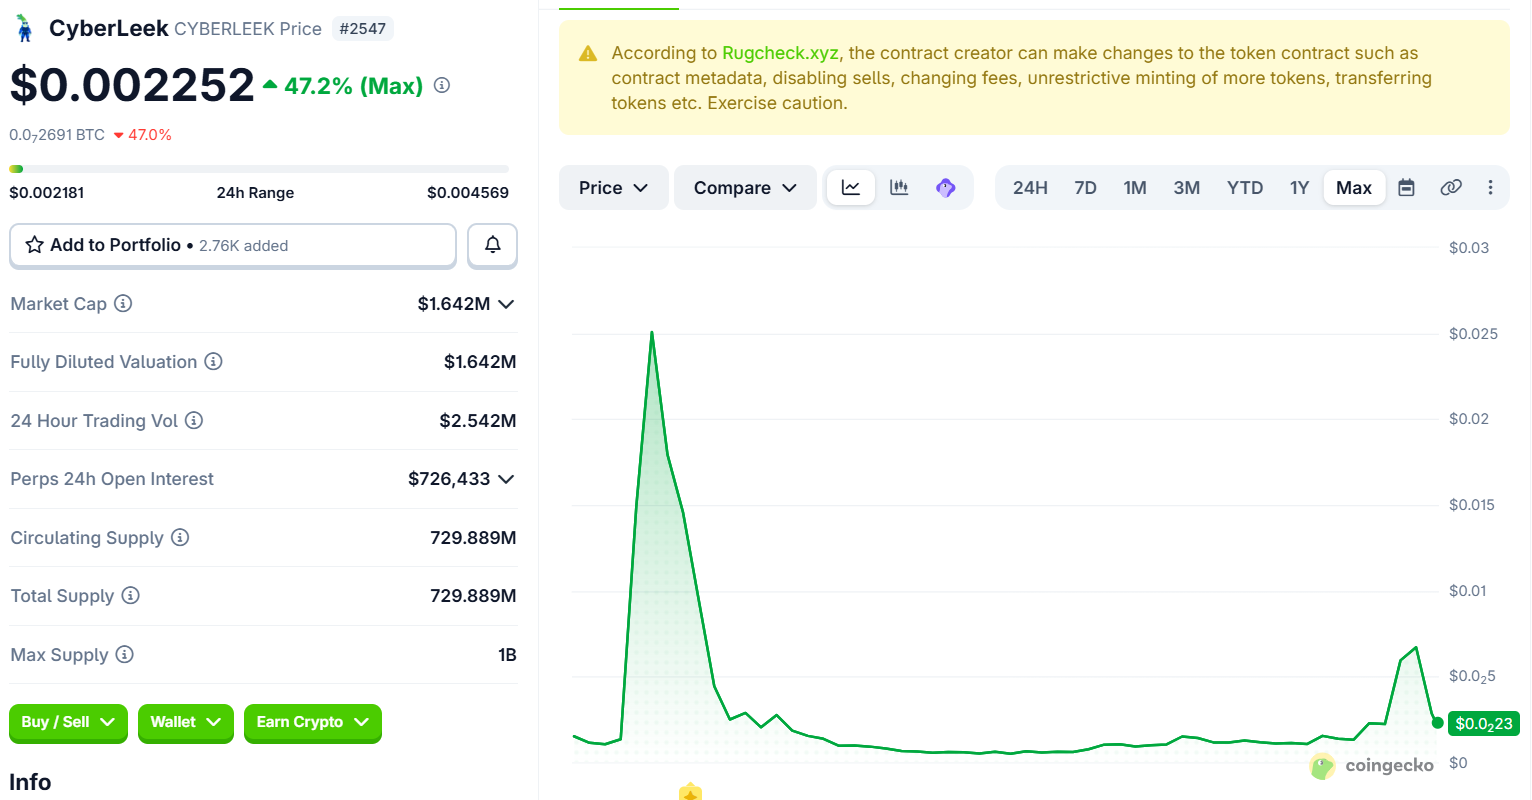Open the Buy / Sell dropdown
The height and width of the screenshot is (800, 1532).
click(x=69, y=723)
